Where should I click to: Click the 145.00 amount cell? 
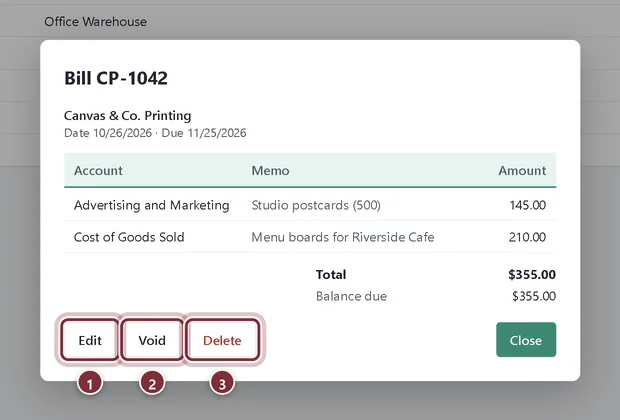[527, 205]
